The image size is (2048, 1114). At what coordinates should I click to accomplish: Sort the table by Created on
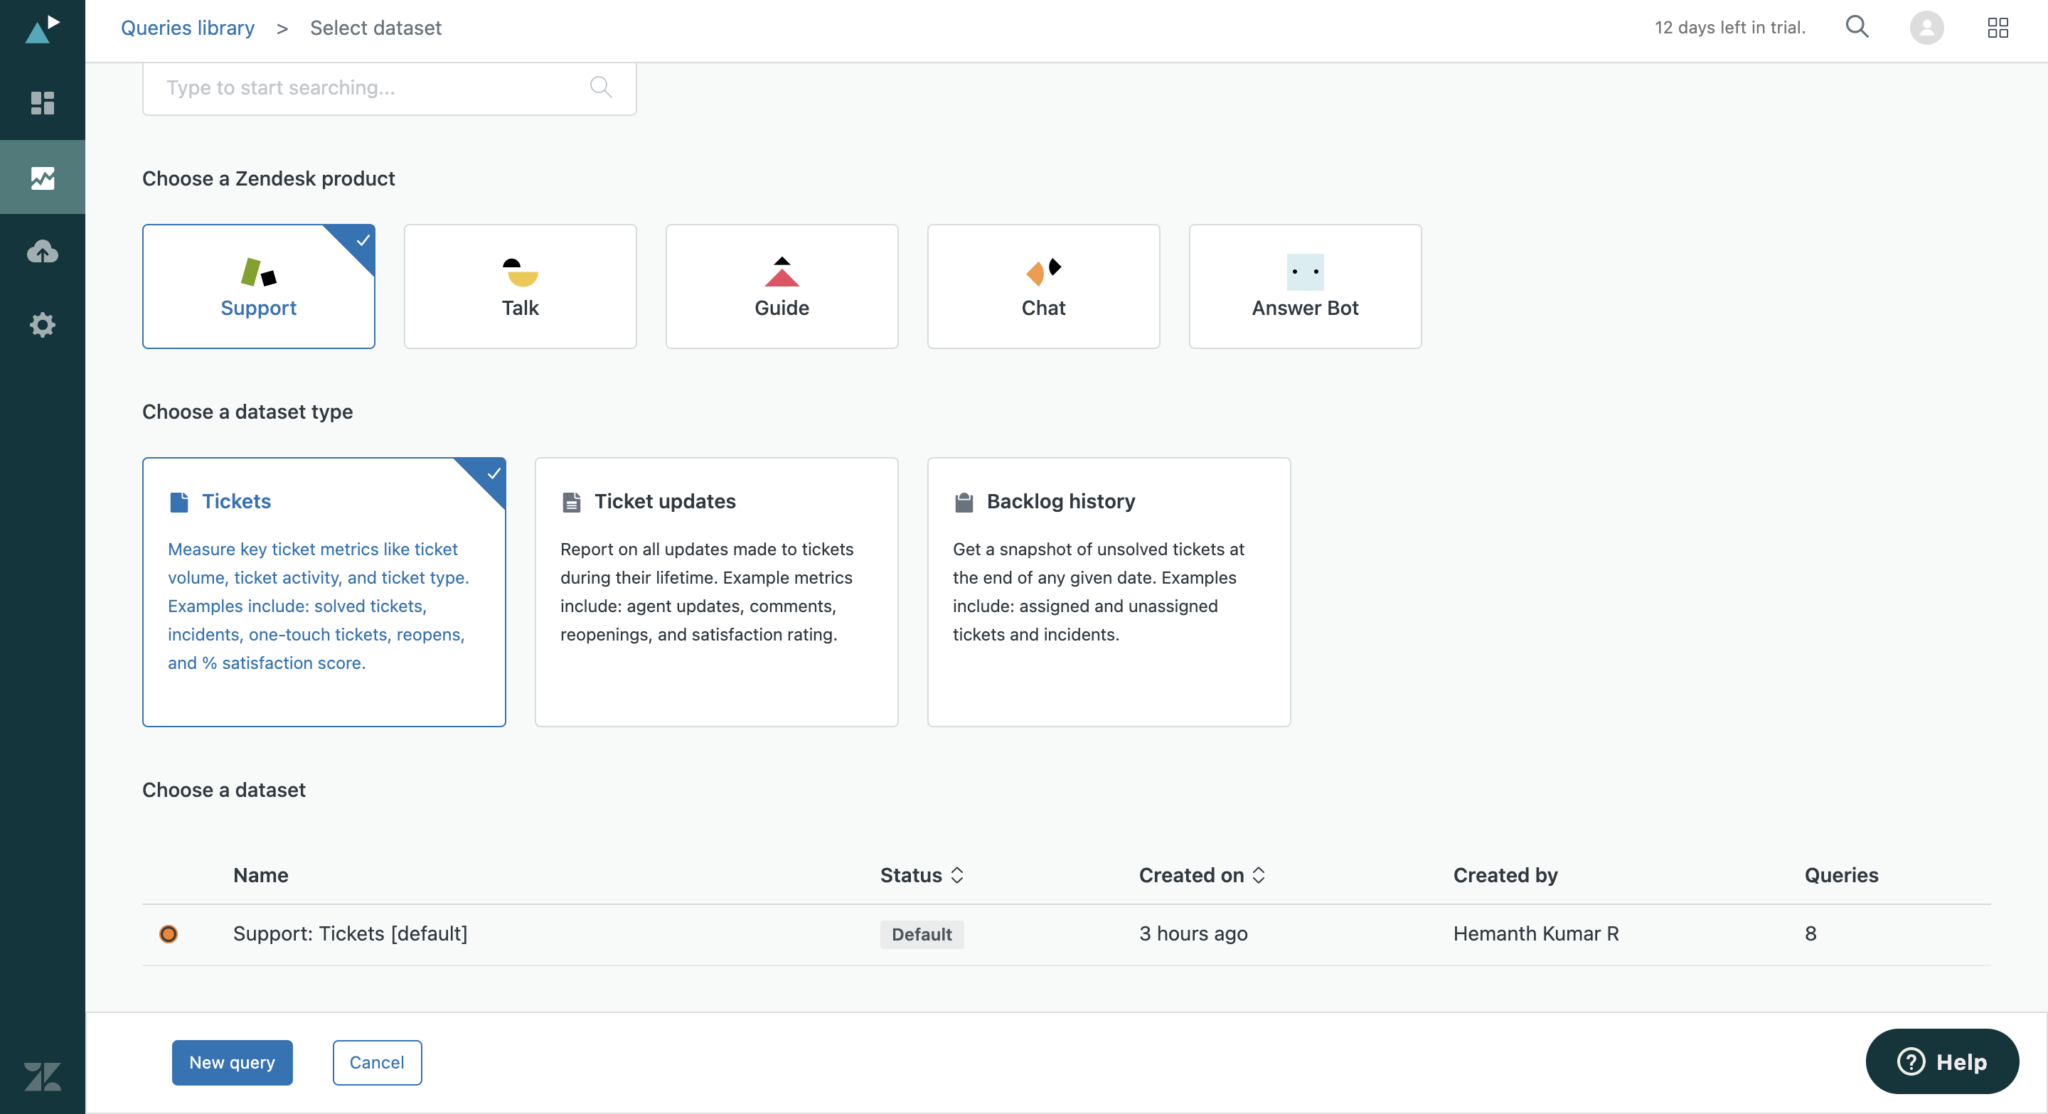click(x=1200, y=875)
